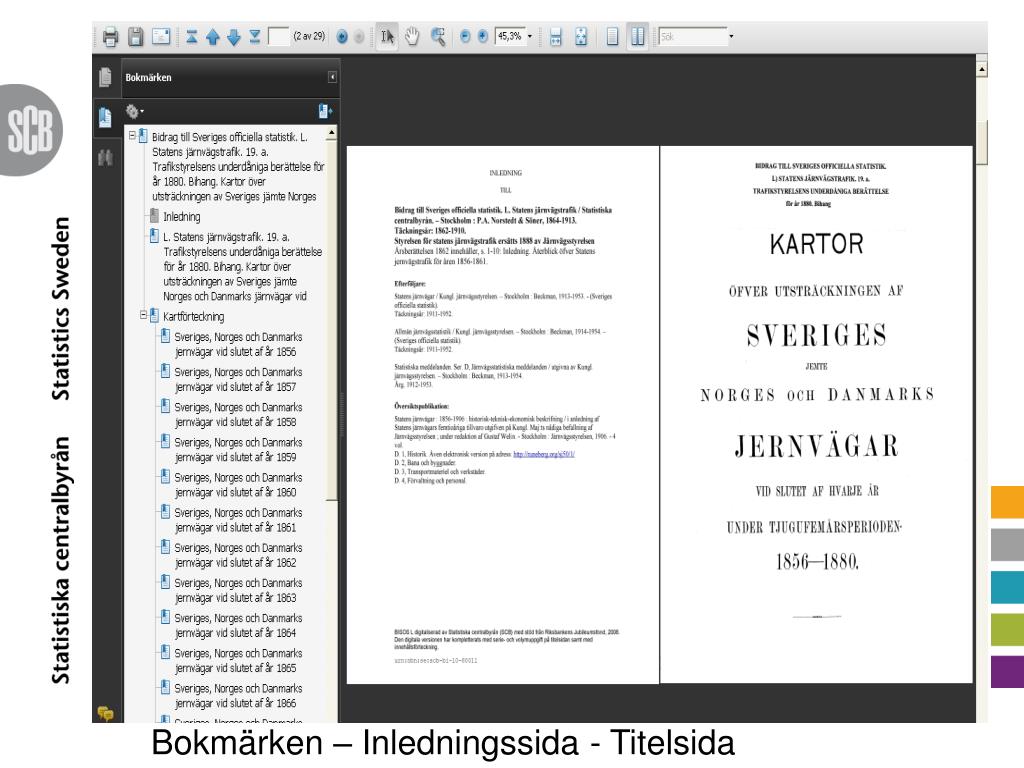
Task: Click the page number input box
Action: click(279, 37)
